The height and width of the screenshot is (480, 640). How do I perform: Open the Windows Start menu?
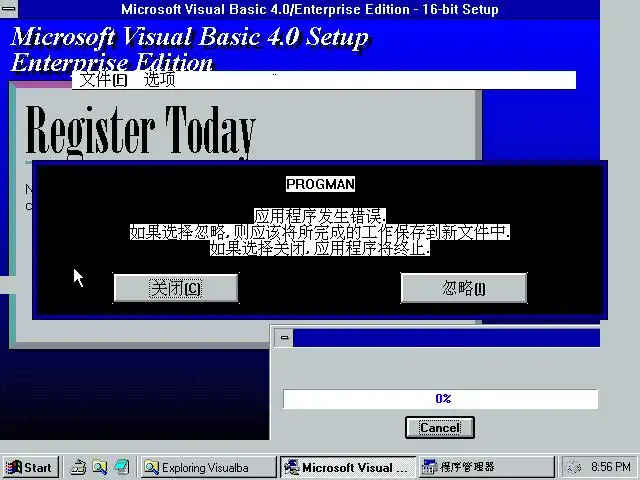29,467
